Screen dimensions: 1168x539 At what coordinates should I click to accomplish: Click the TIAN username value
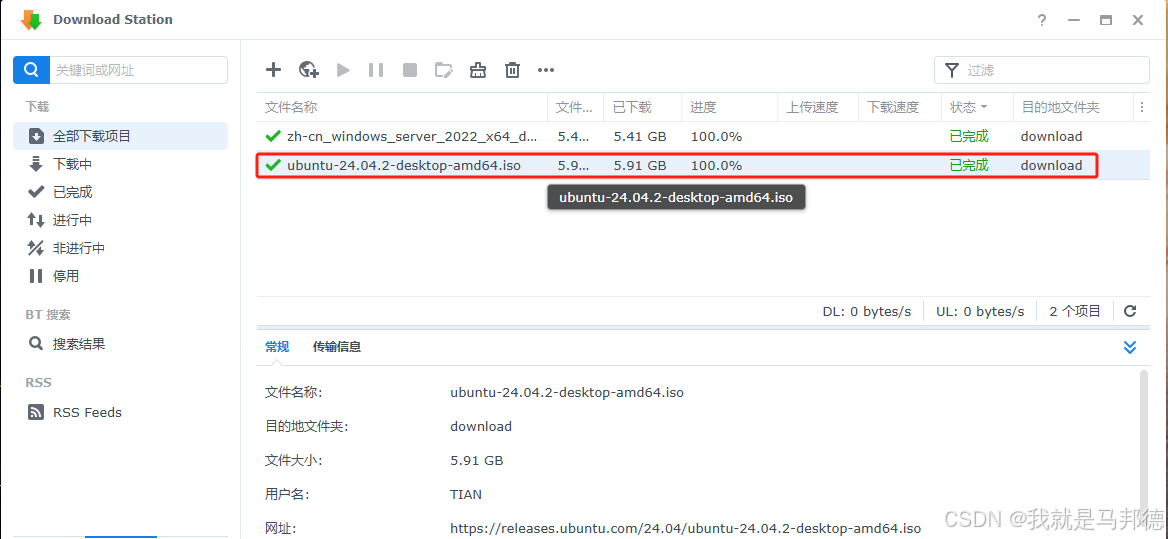(466, 494)
